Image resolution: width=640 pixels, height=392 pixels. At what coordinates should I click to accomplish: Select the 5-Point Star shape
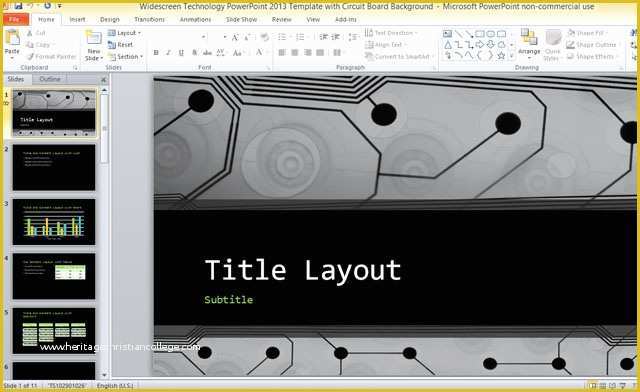coord(501,56)
